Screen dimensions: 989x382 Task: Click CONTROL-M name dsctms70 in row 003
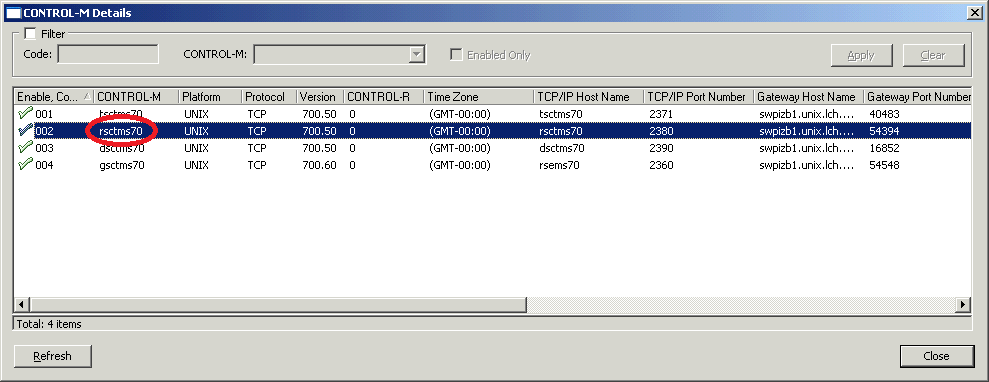coord(121,148)
